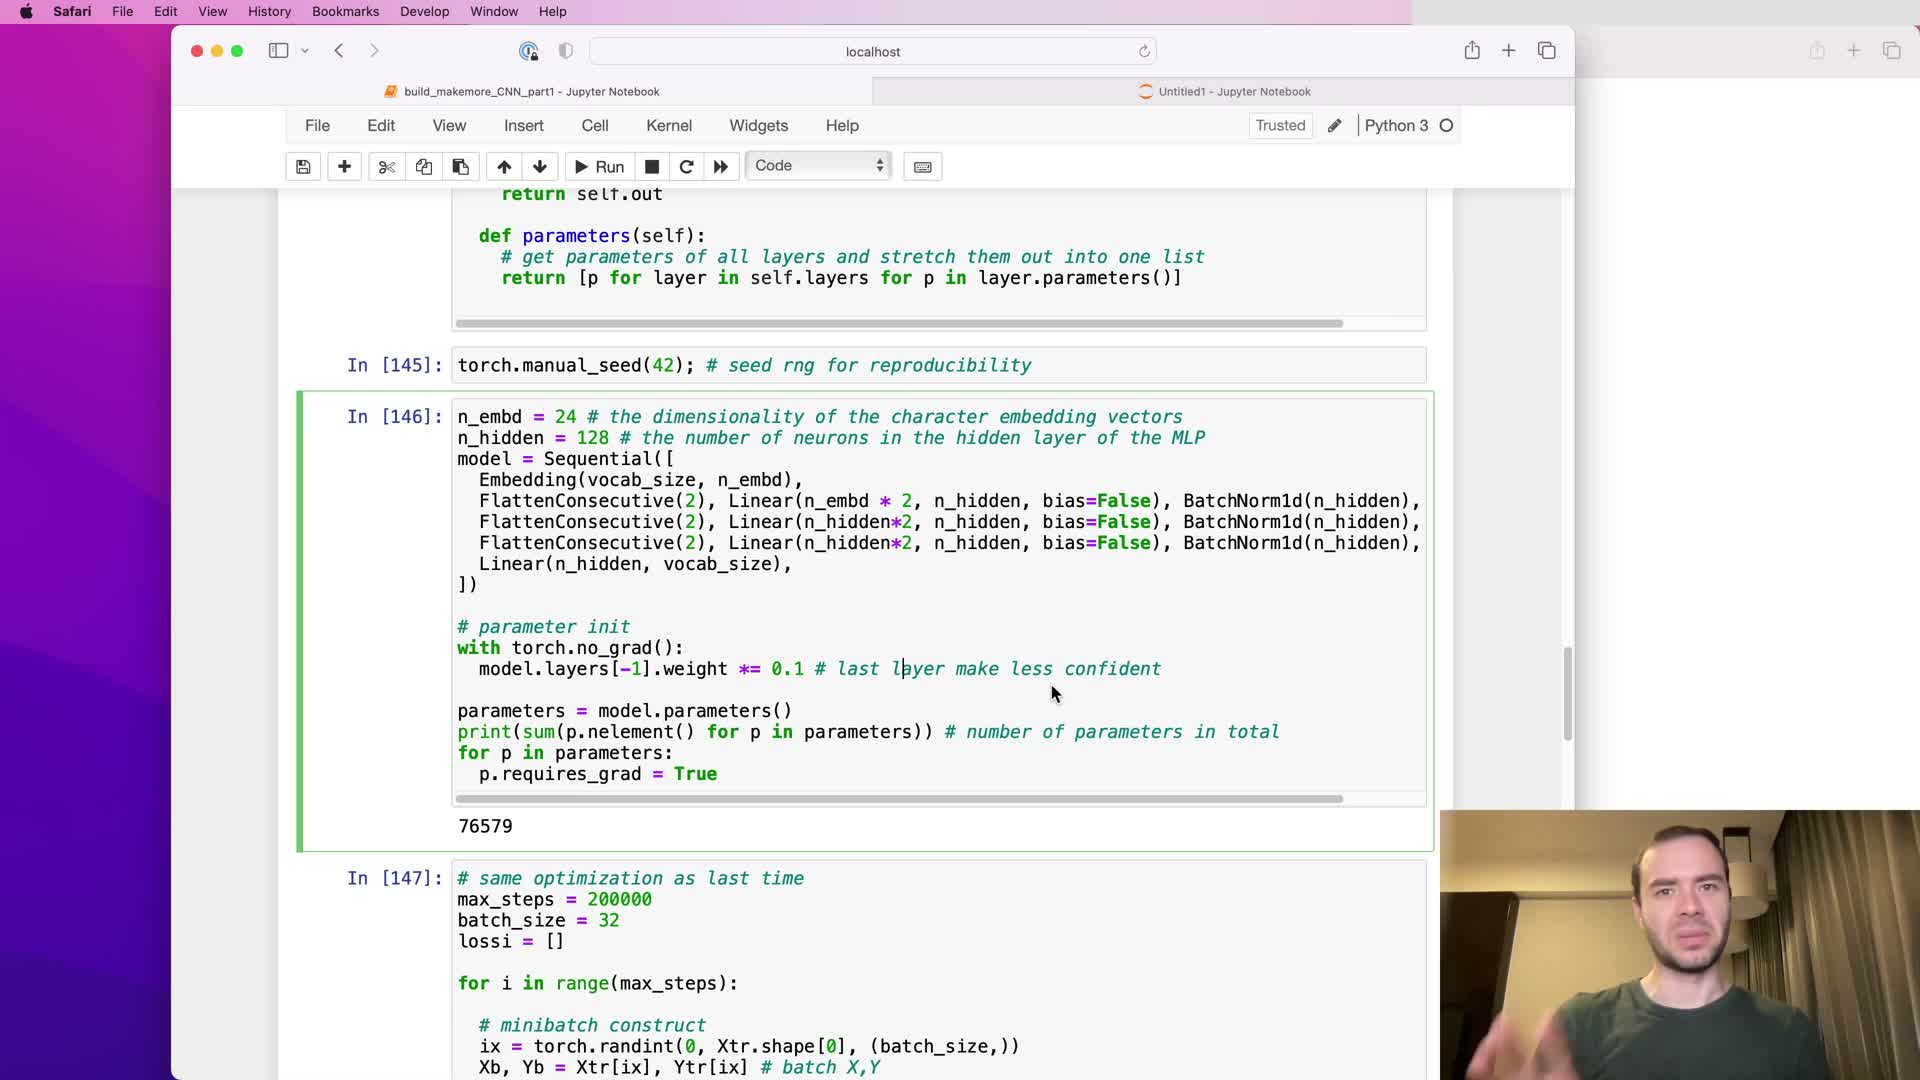Open the command palette keyboard icon
This screenshot has width=1920, height=1080.
coord(923,167)
